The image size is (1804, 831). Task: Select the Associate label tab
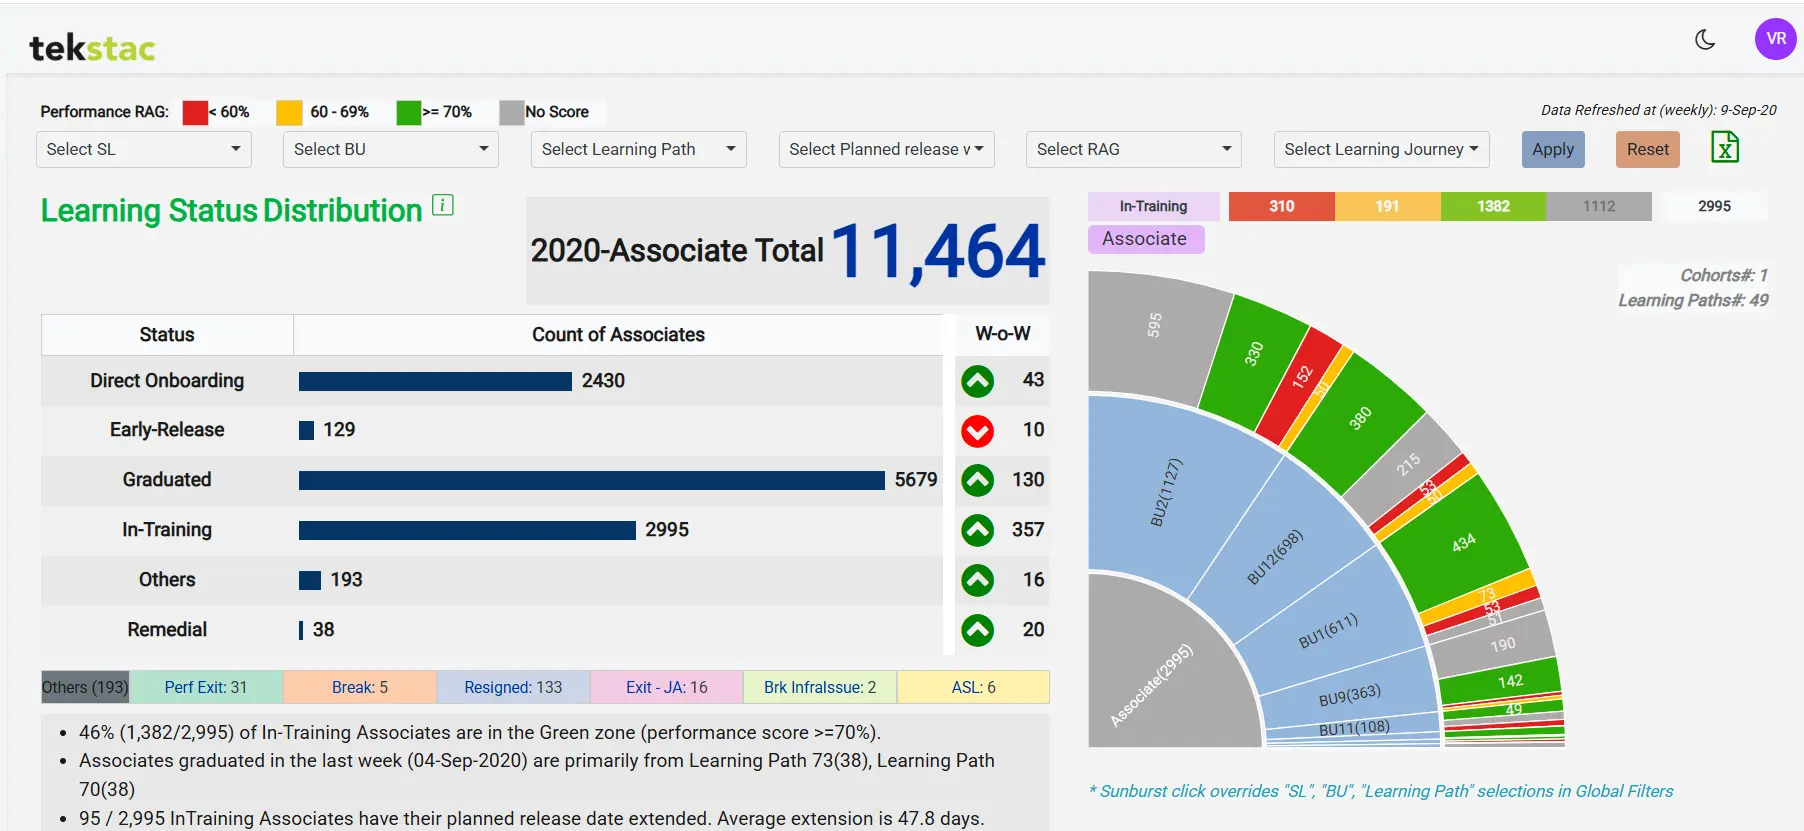[x=1145, y=239]
